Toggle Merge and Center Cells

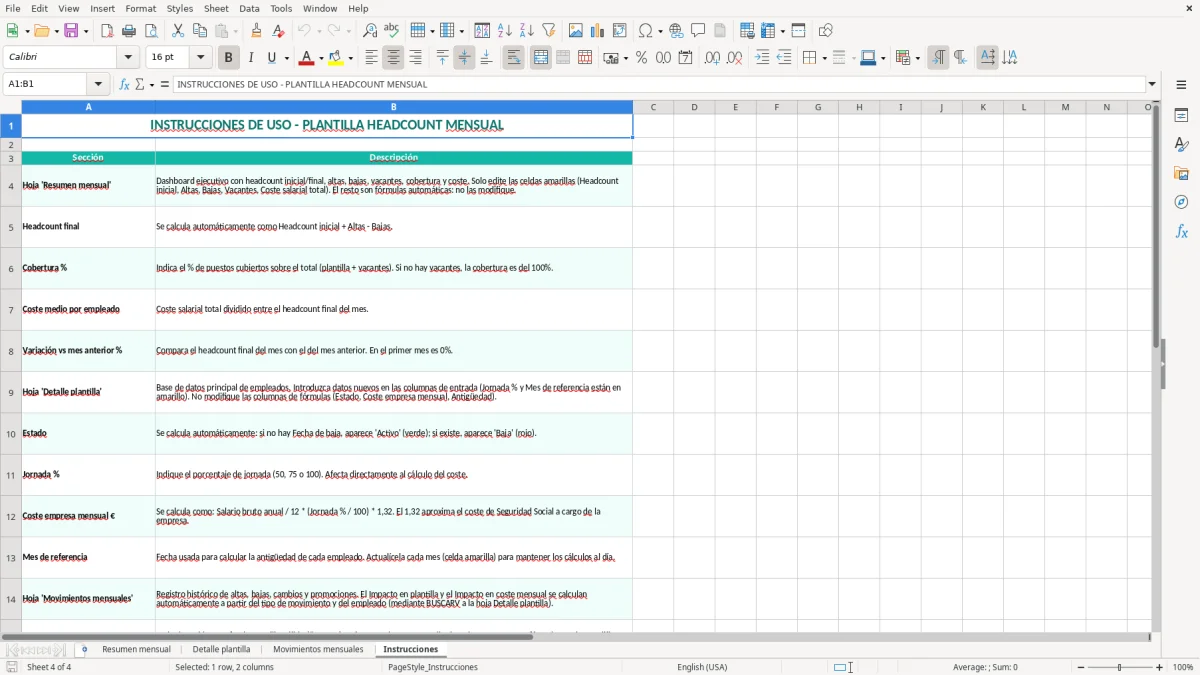(540, 58)
